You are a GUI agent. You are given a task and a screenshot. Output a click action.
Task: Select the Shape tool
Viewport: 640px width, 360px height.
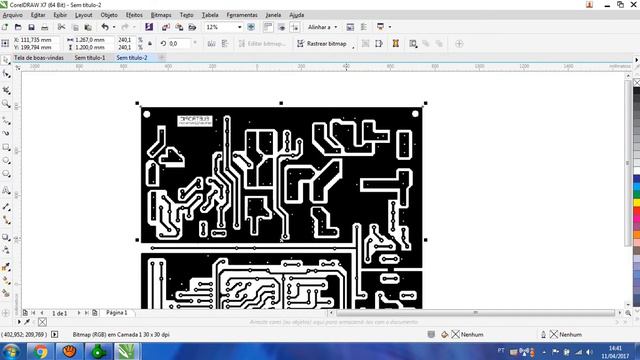click(6, 74)
